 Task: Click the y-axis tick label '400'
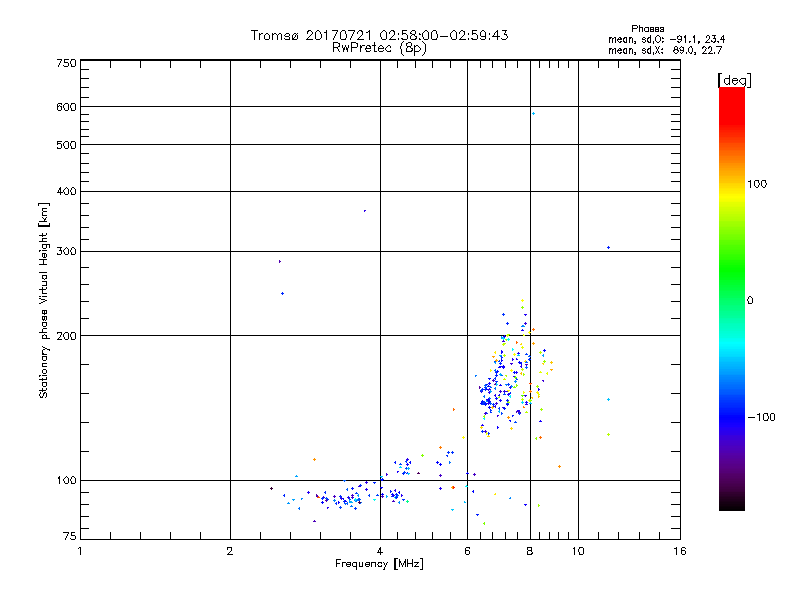point(66,191)
